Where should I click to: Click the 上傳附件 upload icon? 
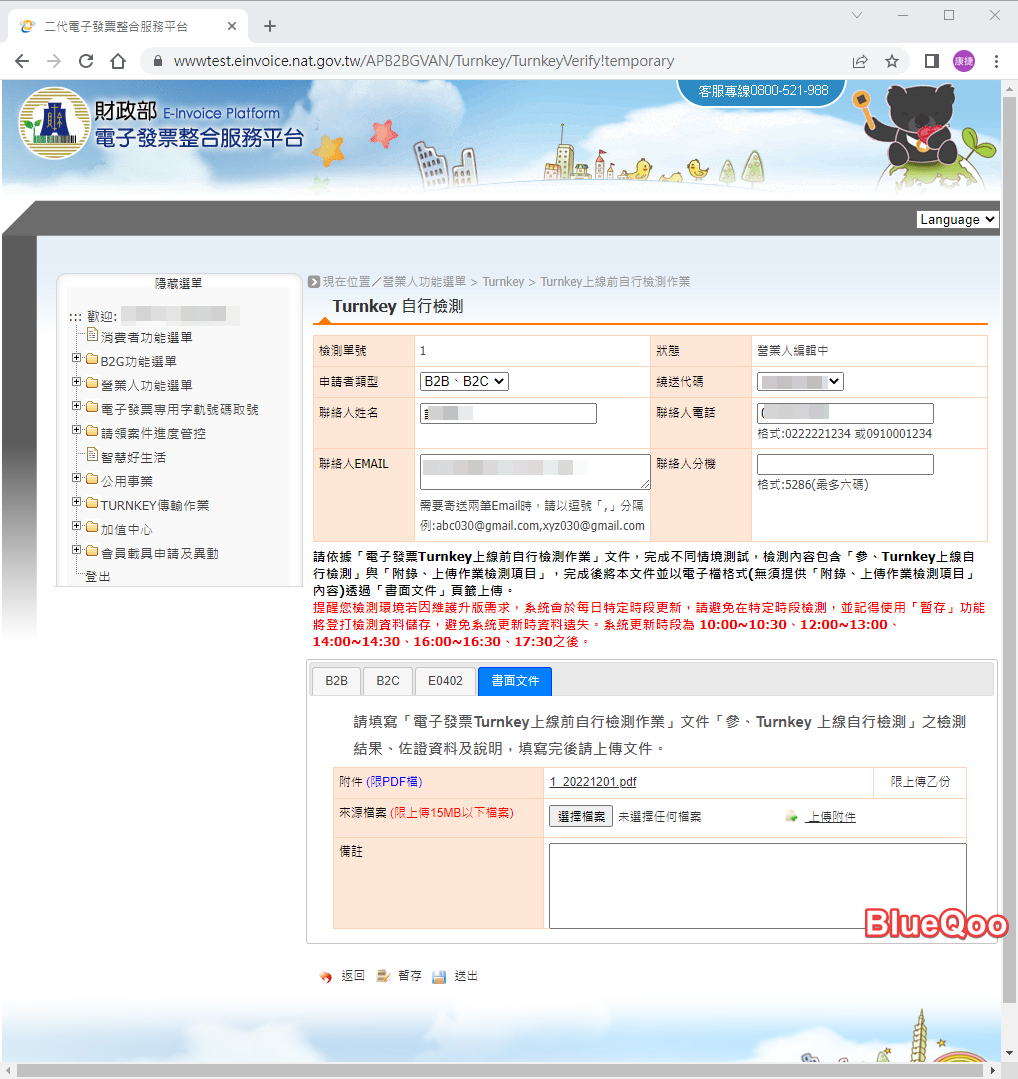click(x=791, y=816)
